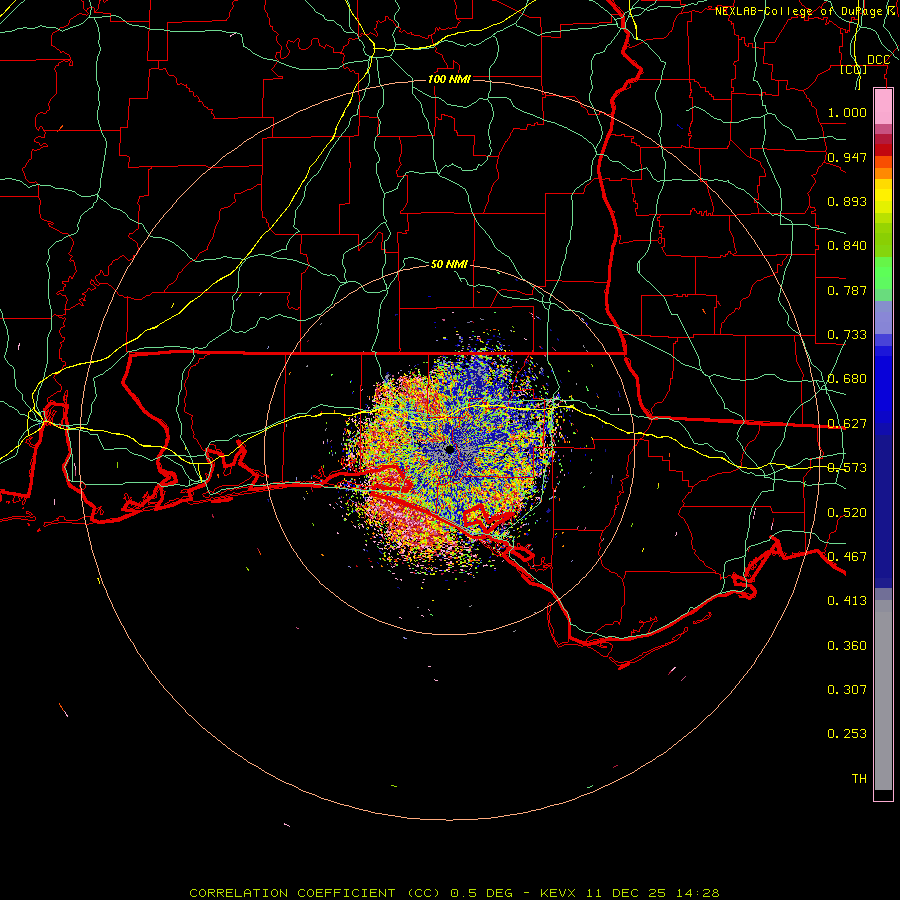
Task: Click the 0.787 scale value
Action: click(x=847, y=290)
